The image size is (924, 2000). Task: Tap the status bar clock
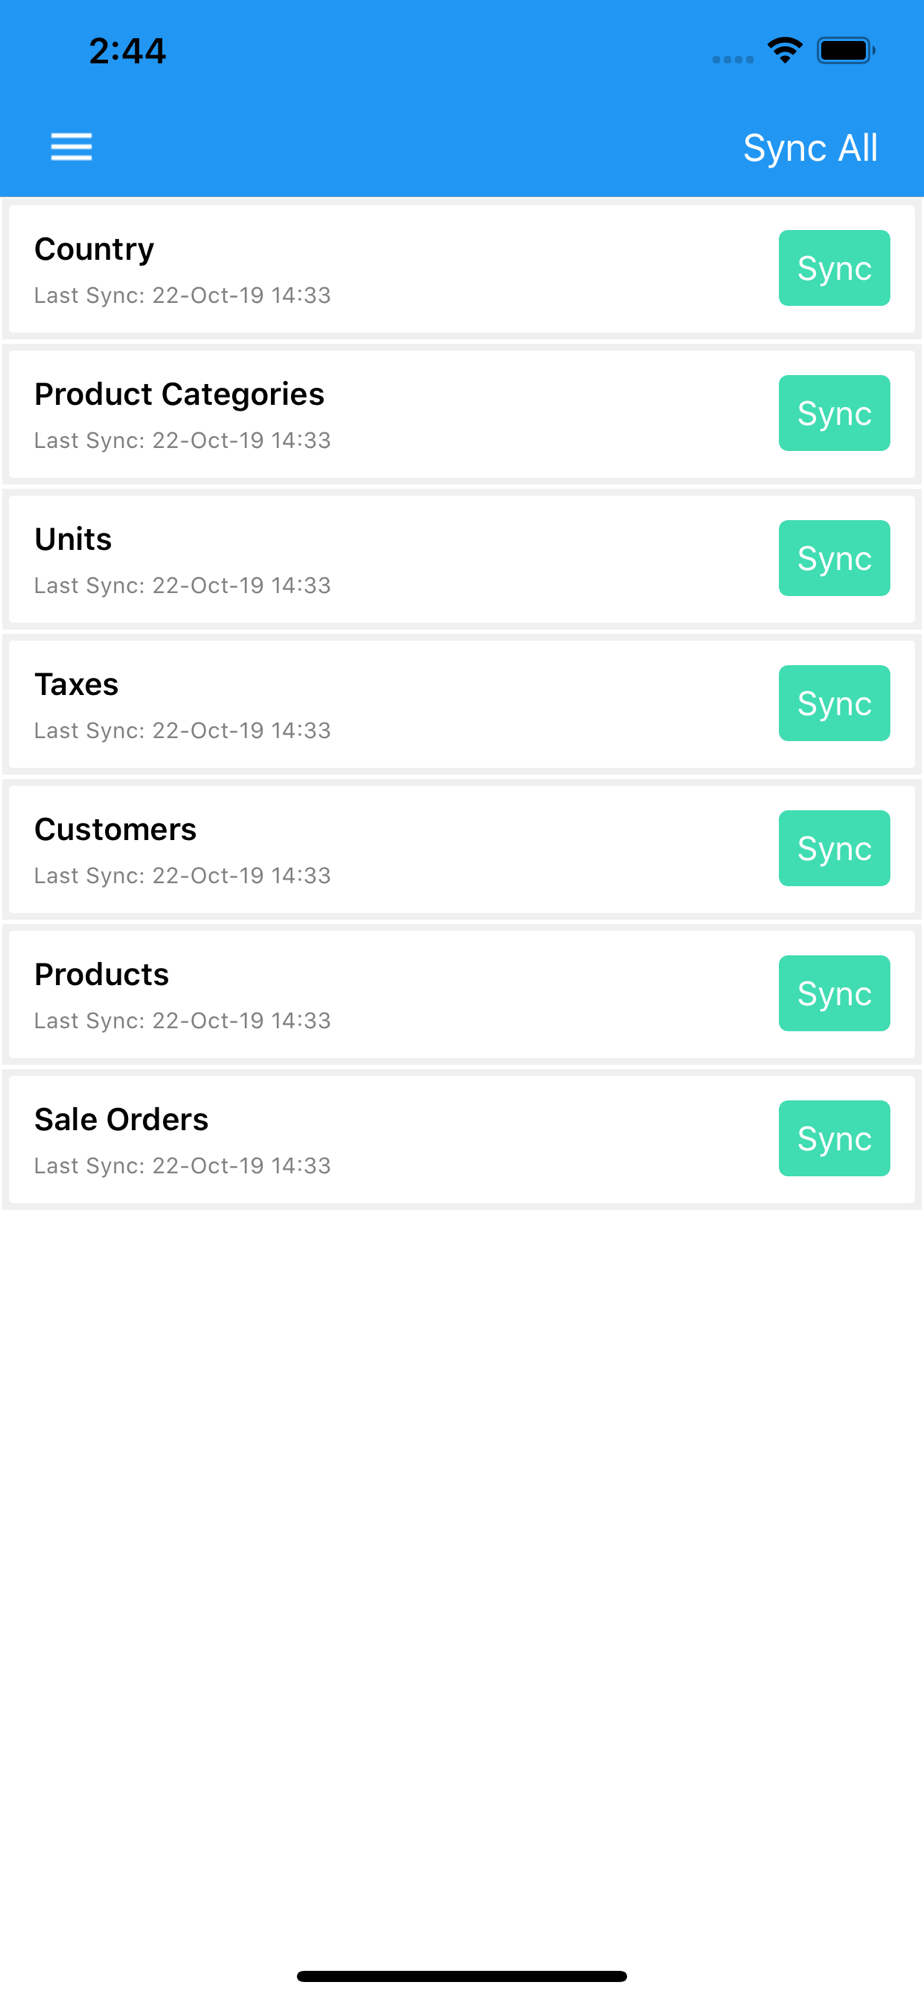[x=127, y=51]
